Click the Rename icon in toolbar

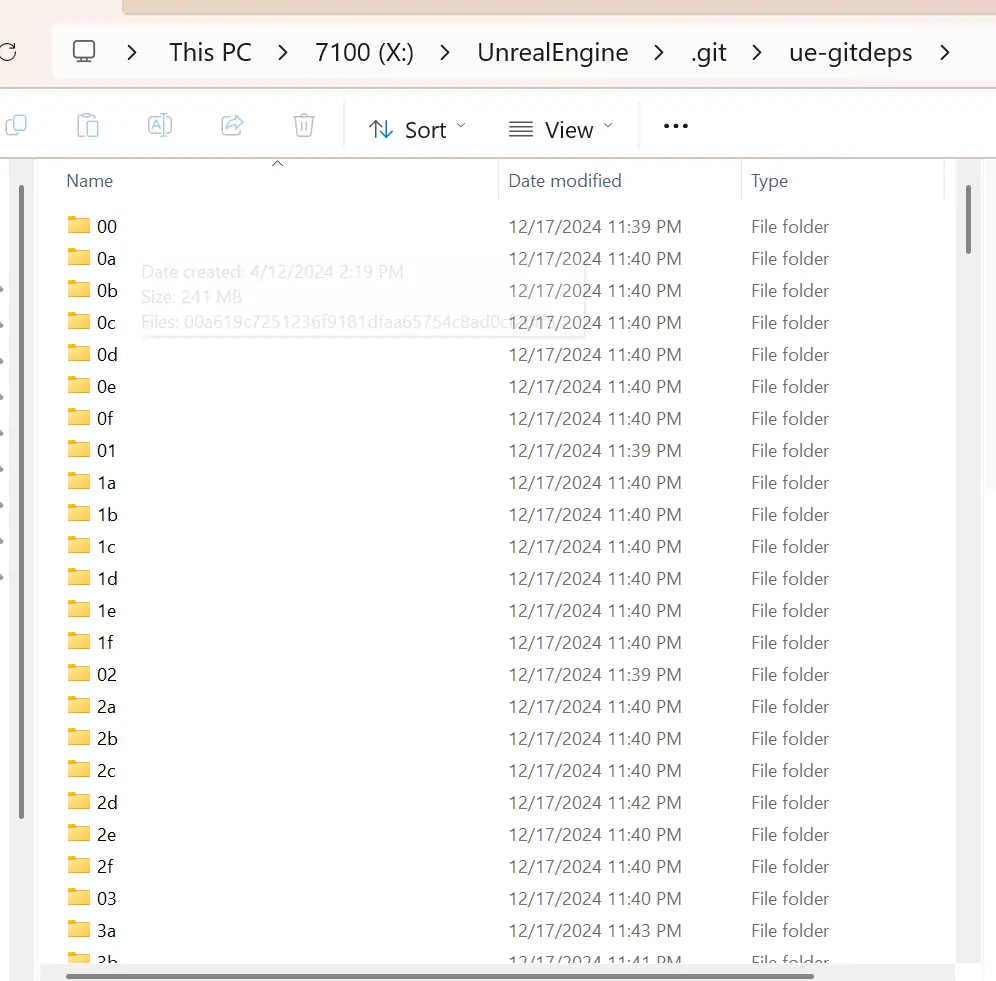tap(160, 126)
